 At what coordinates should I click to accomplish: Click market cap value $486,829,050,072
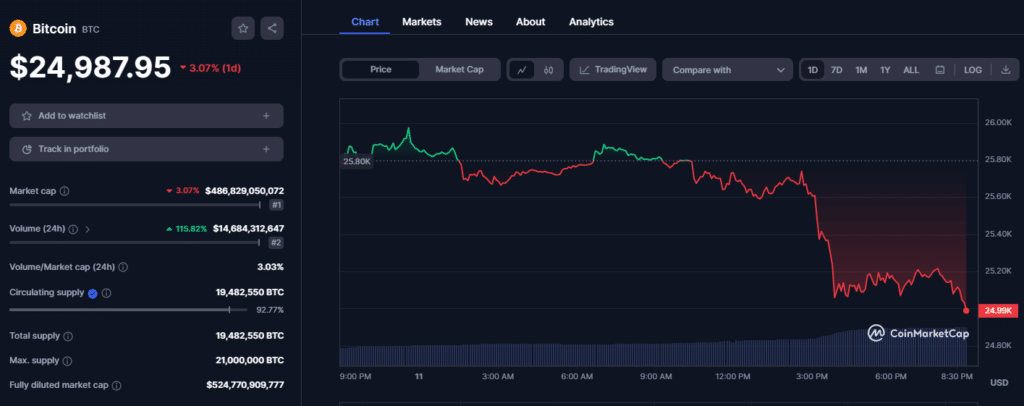pos(244,191)
